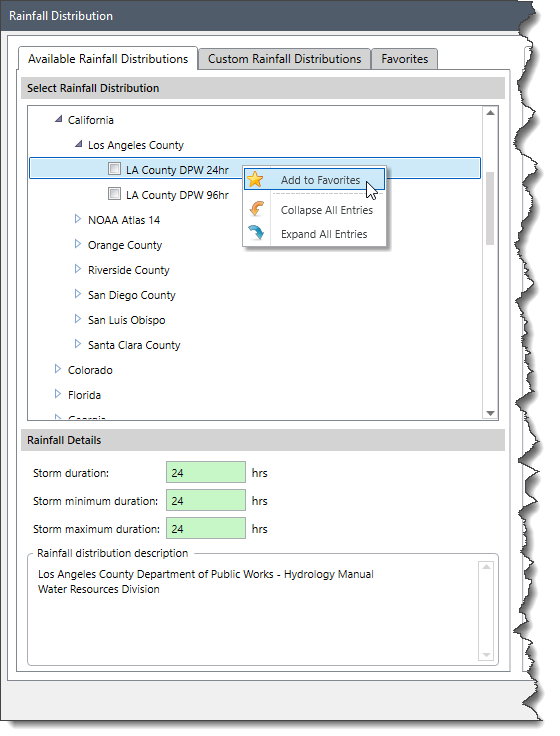Switch to Custom Rainfall Distributions tab

point(284,59)
